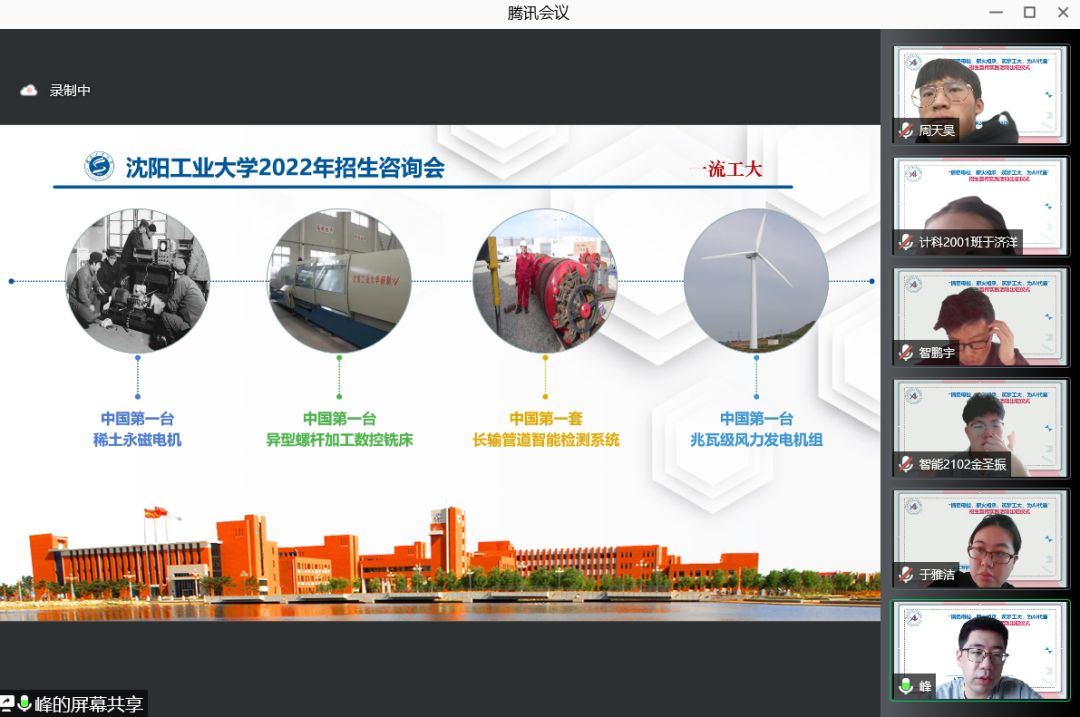The image size is (1080, 717).
Task: Click muted microphone icon beside 周天昊
Action: pos(906,130)
